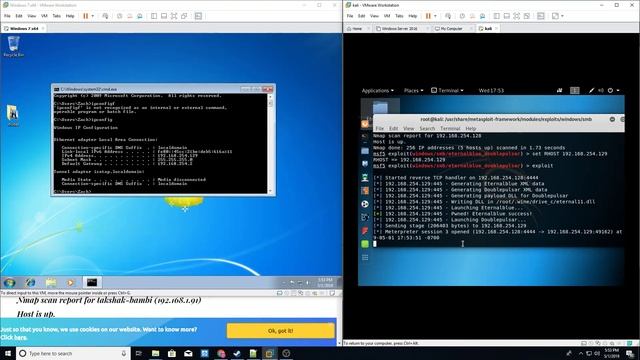Image resolution: width=640 pixels, height=360 pixels.
Task: Open Windows 7 Start menu orb
Action: (x=9, y=282)
